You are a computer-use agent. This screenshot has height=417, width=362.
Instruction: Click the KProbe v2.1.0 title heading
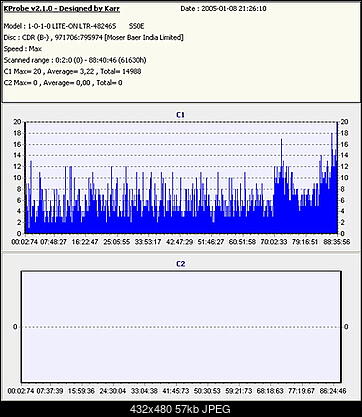[62, 9]
